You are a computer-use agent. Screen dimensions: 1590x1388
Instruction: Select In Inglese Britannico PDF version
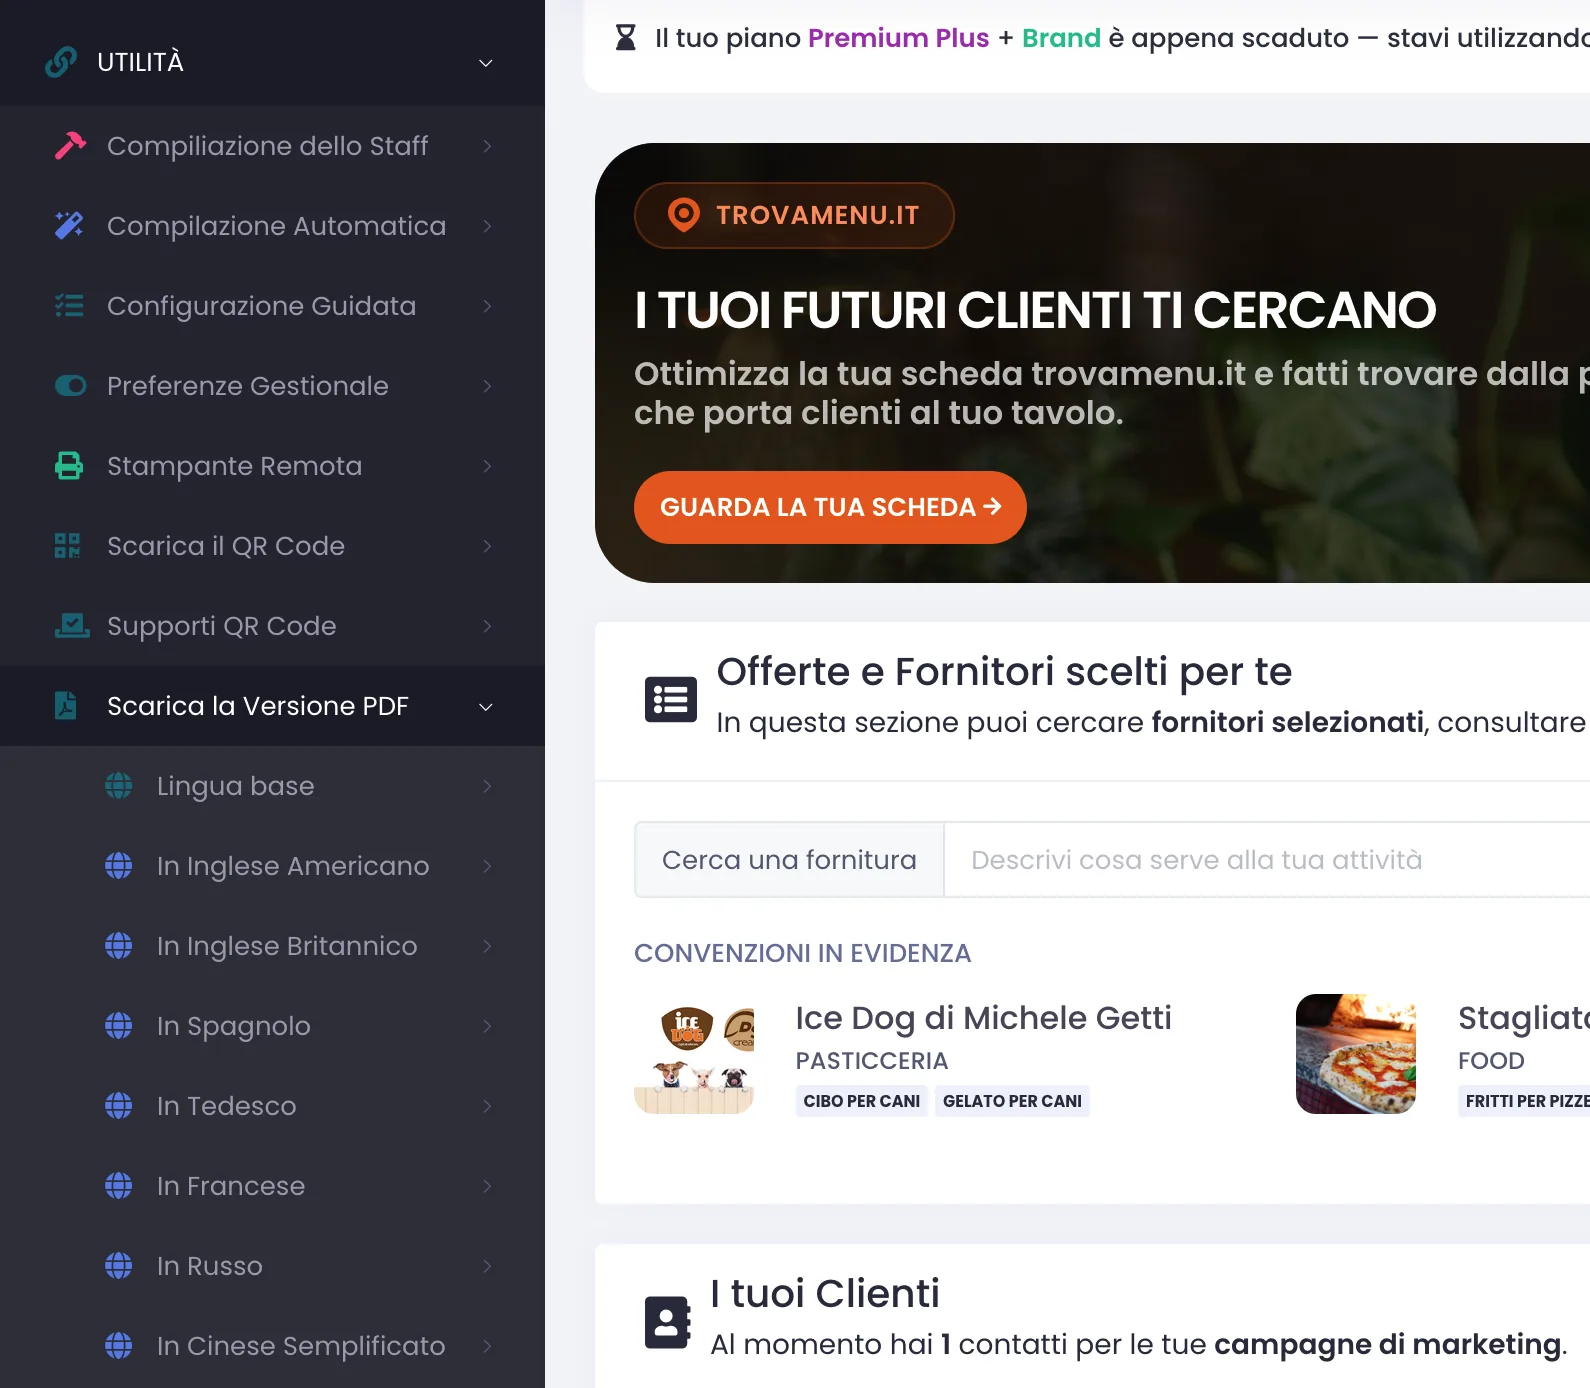(272, 946)
